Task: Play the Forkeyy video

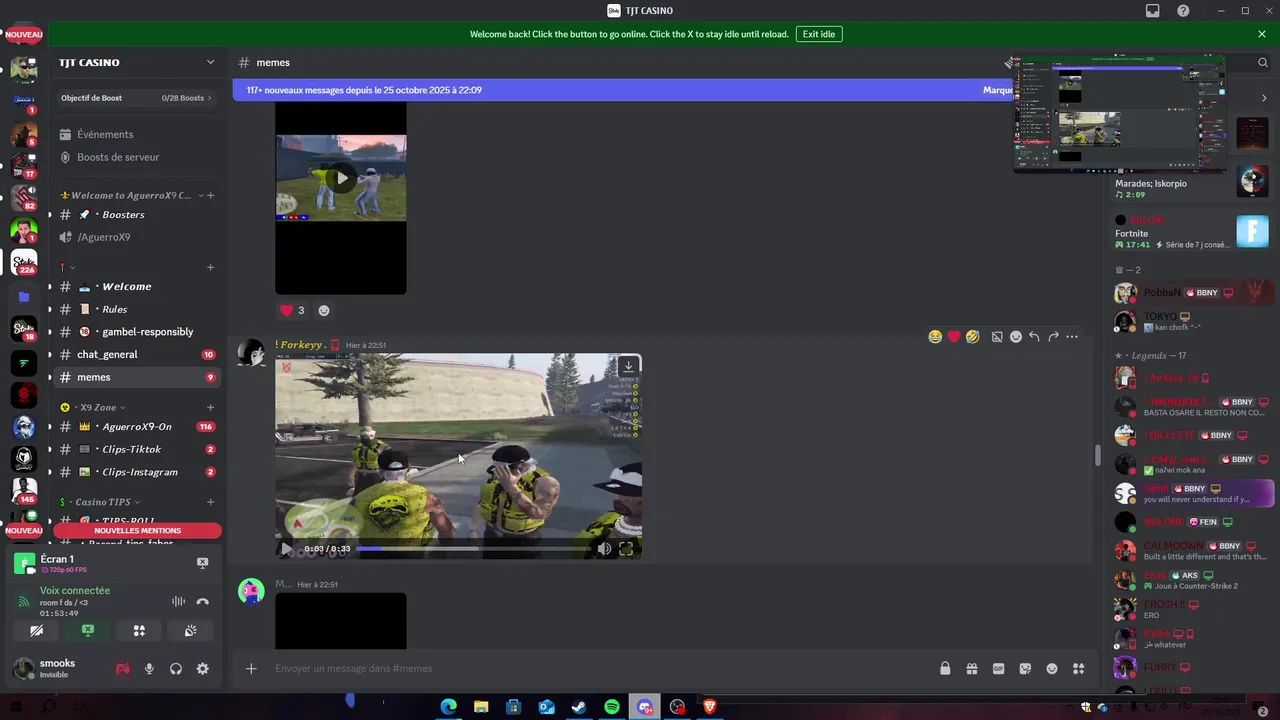Action: click(287, 549)
